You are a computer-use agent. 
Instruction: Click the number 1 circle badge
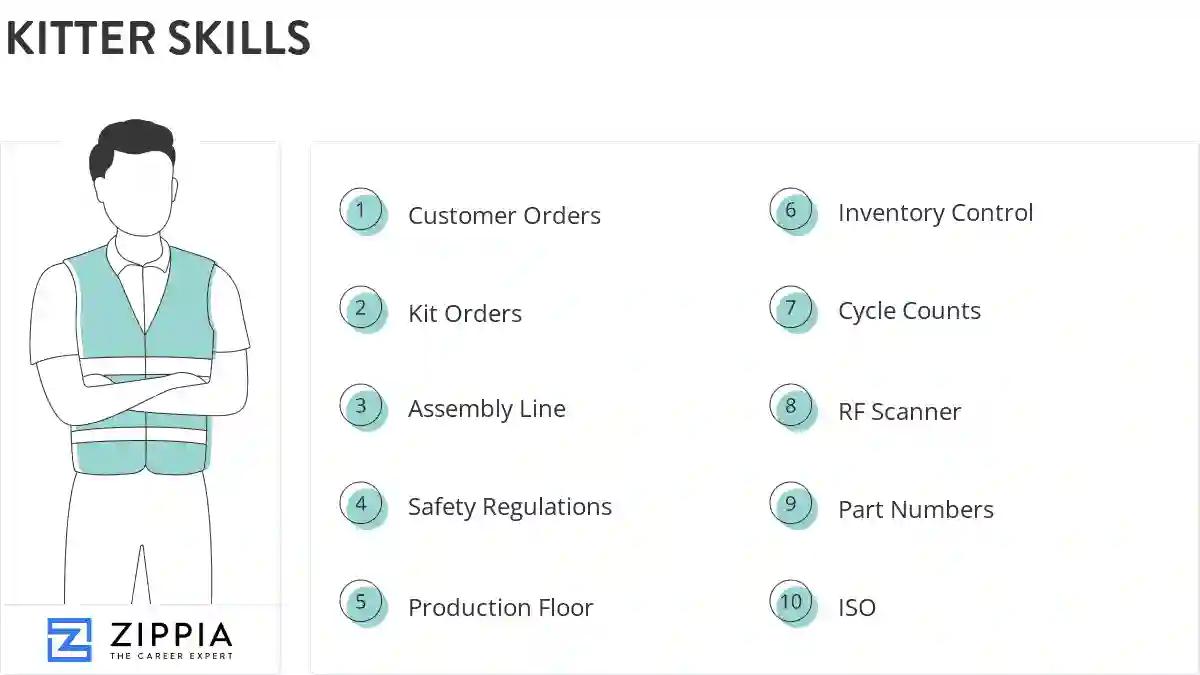pos(361,211)
